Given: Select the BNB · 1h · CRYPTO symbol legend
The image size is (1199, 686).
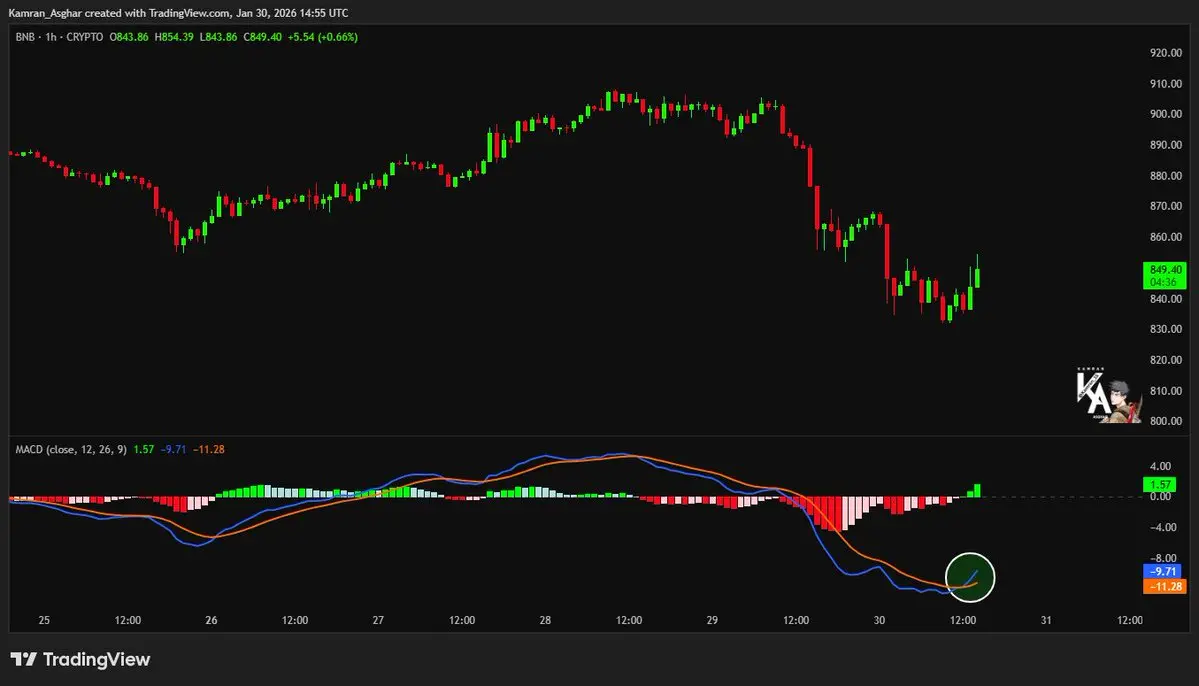Looking at the screenshot, I should pos(60,37).
